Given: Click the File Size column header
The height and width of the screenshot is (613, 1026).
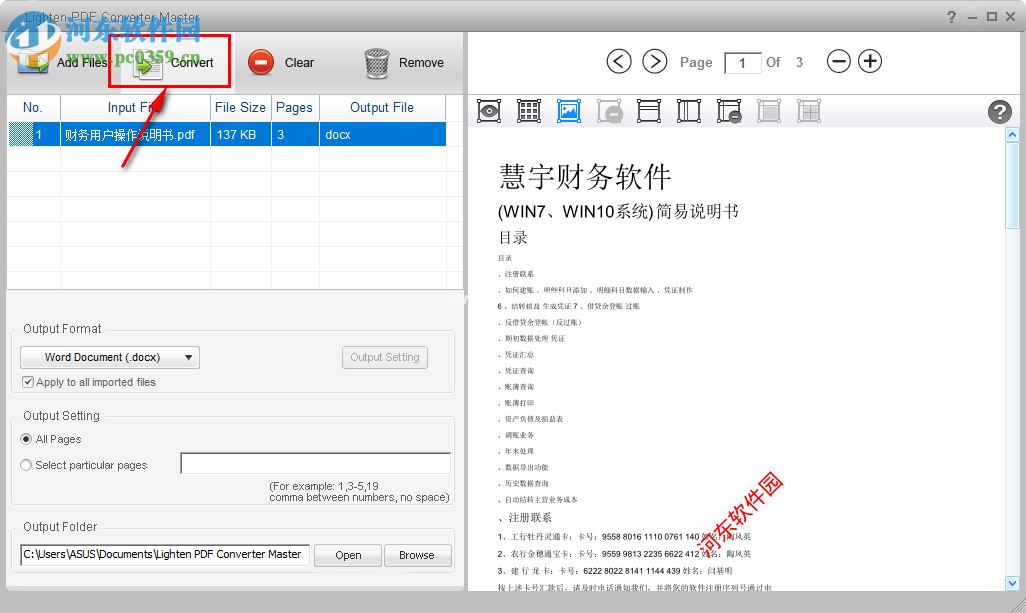Looking at the screenshot, I should coord(240,107).
